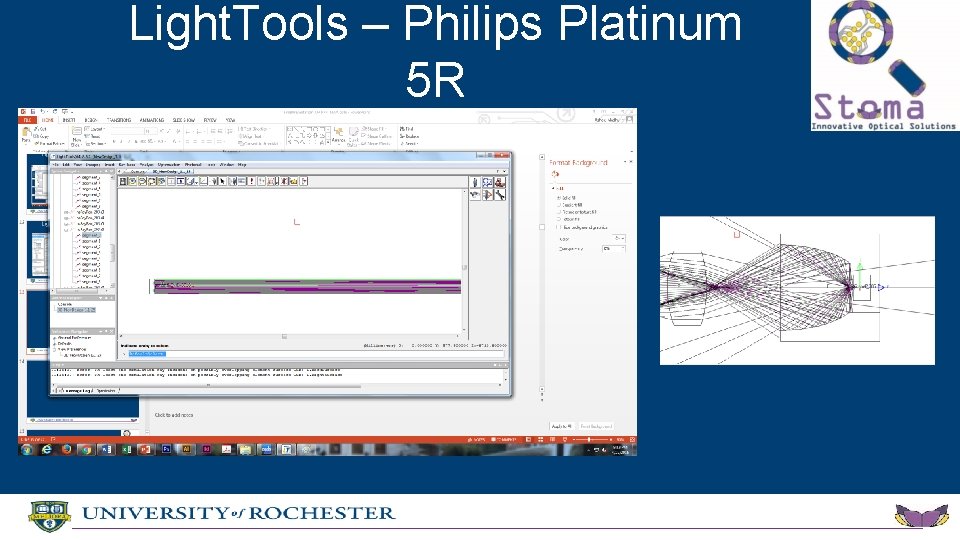Open the Color dropdown in Format Background
Viewport: 960px width, 540px height.
619,238
